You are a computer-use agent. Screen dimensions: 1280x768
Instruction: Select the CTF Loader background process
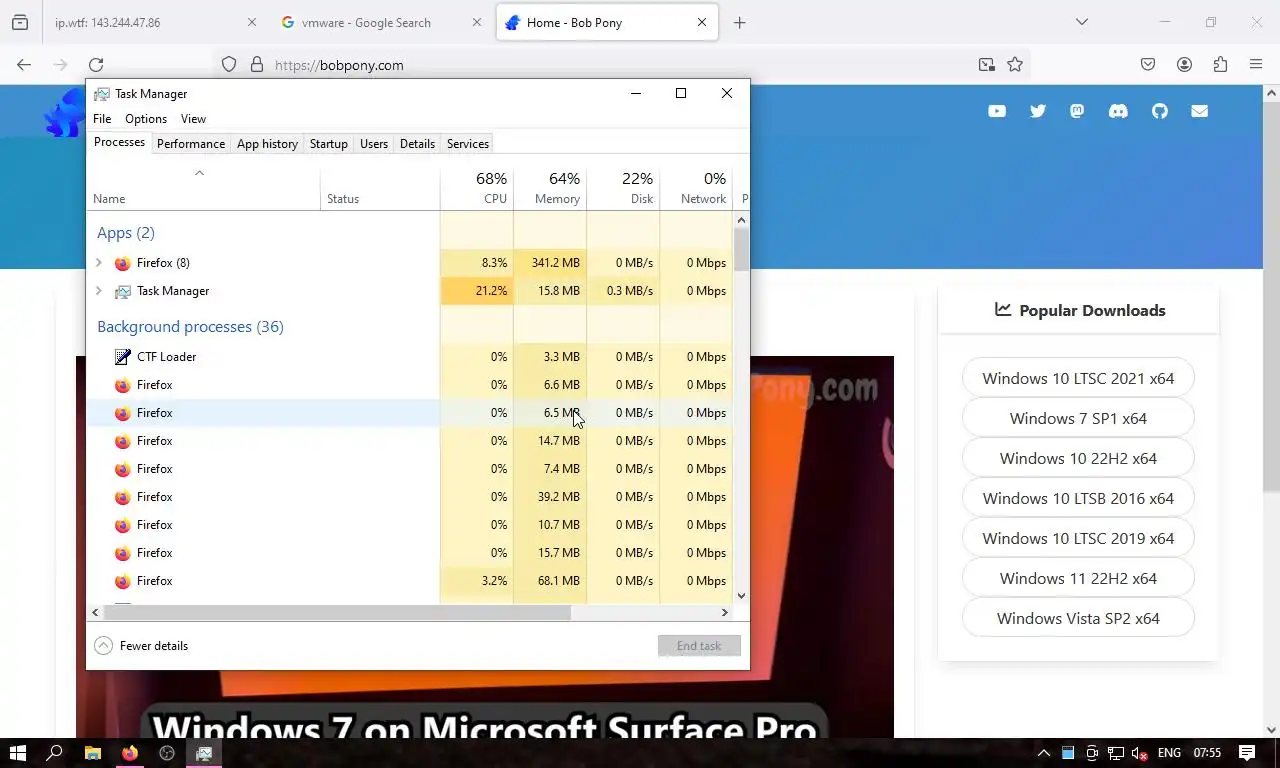[412, 357]
